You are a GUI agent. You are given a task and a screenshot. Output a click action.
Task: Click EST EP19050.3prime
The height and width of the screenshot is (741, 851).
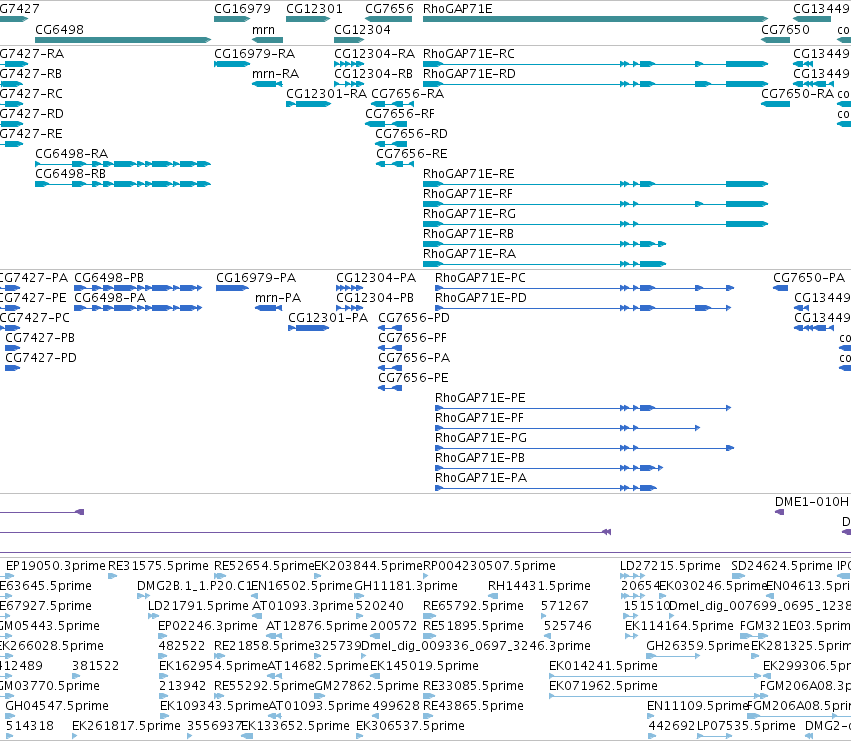[x=56, y=566]
